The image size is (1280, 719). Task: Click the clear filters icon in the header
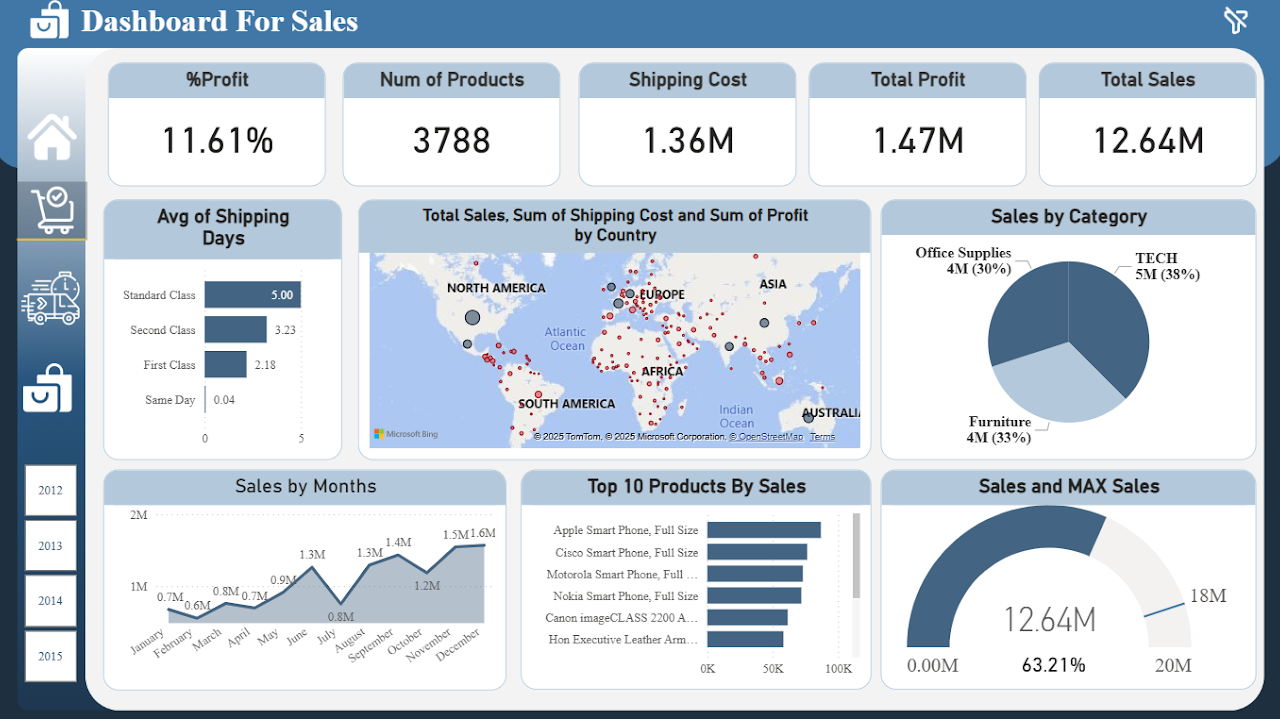click(1235, 20)
